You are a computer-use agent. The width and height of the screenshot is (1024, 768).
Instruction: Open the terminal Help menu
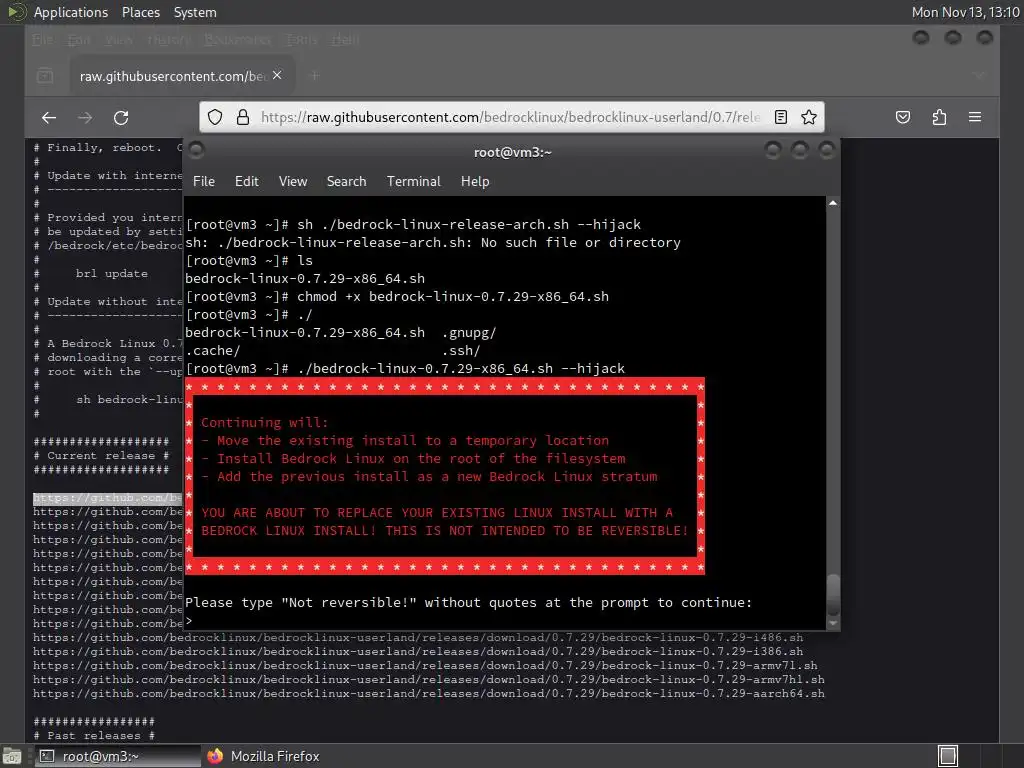tap(475, 182)
